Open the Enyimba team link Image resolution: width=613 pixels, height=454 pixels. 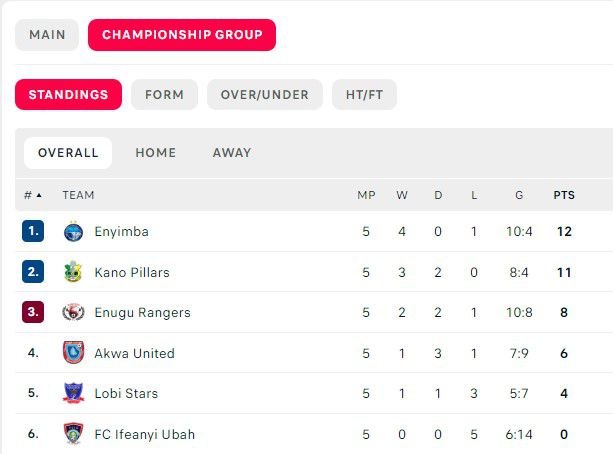click(x=121, y=231)
